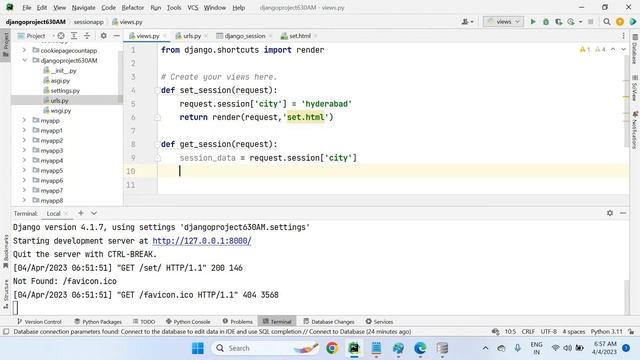Open IDE updates orange icon
This screenshot has height=360, width=640.
click(x=620, y=22)
